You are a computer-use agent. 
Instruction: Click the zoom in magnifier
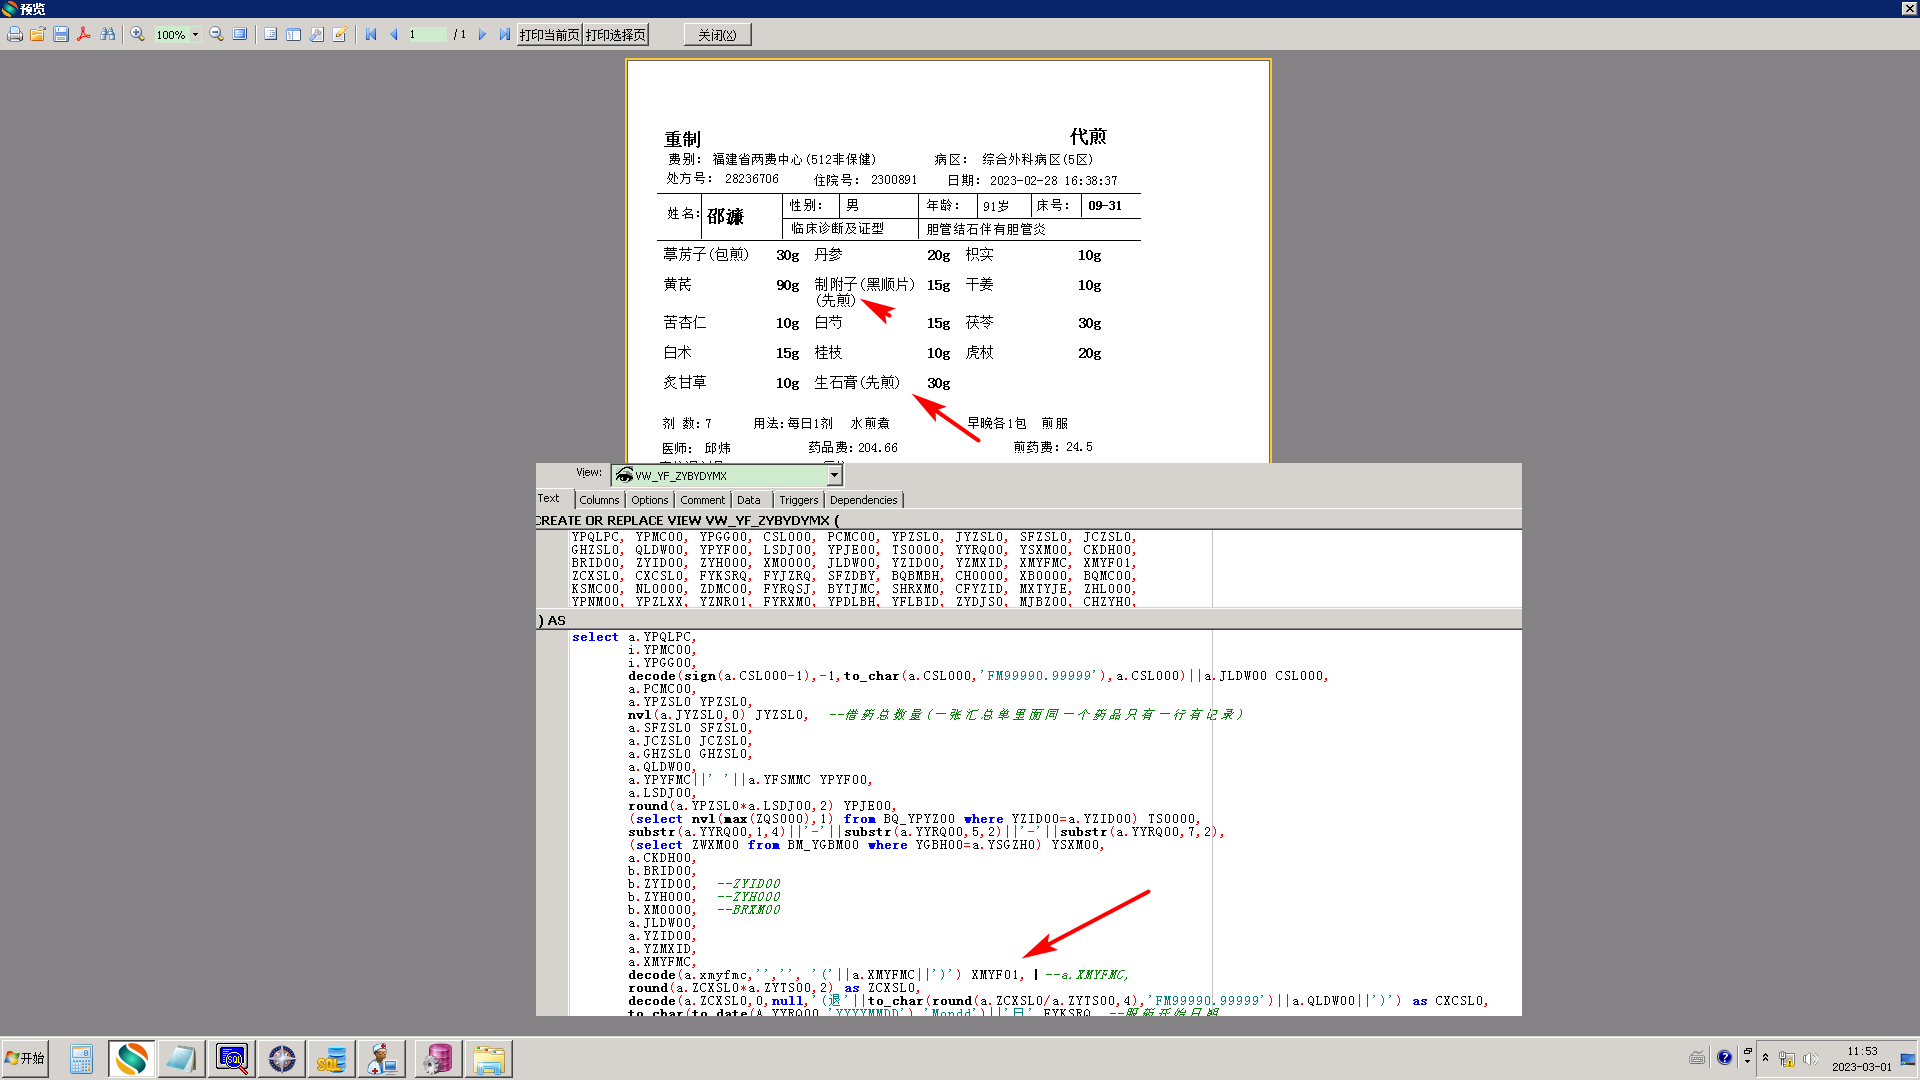[137, 35]
